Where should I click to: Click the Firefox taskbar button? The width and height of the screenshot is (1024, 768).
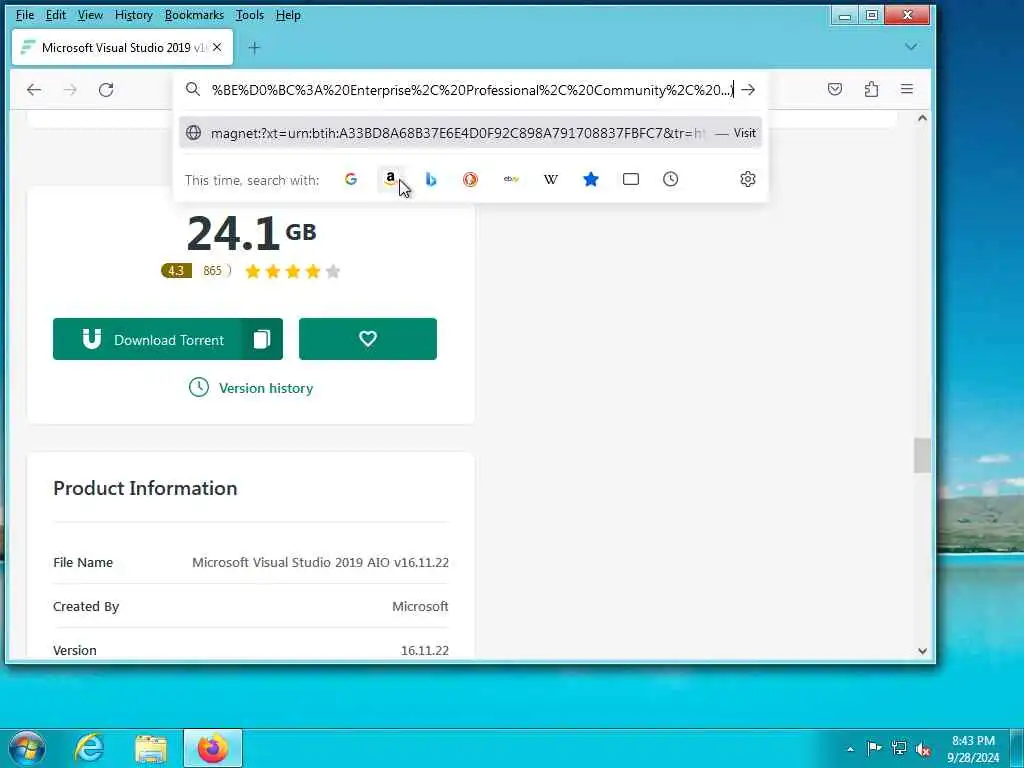[x=213, y=748]
